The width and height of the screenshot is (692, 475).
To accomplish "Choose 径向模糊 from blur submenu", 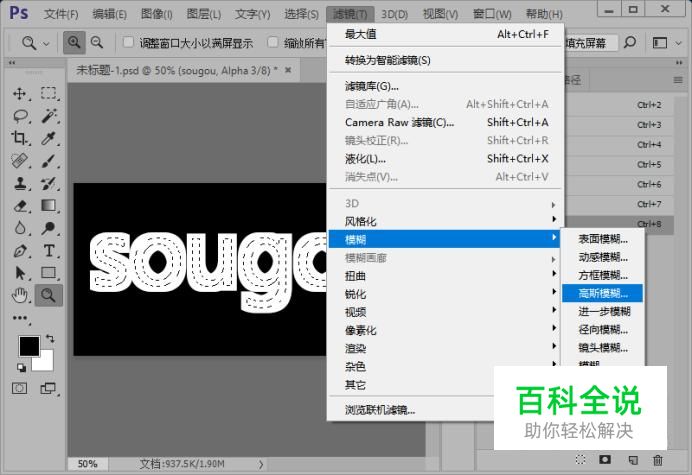I will tap(602, 329).
